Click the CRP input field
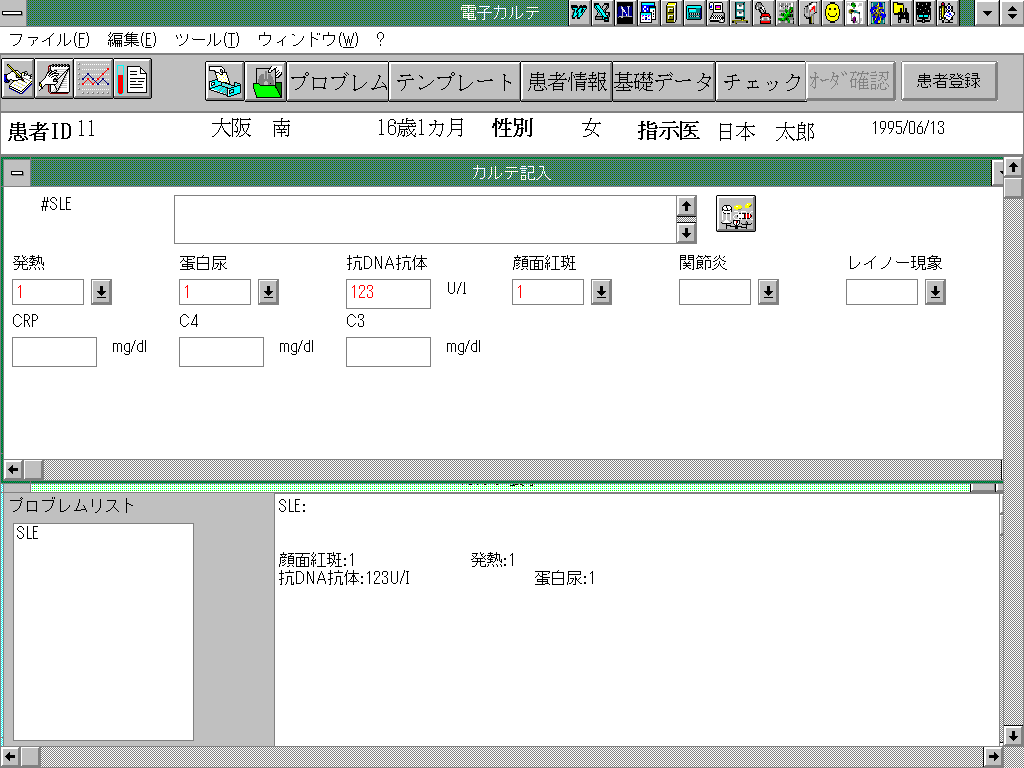Image resolution: width=1024 pixels, height=768 pixels. coord(54,352)
